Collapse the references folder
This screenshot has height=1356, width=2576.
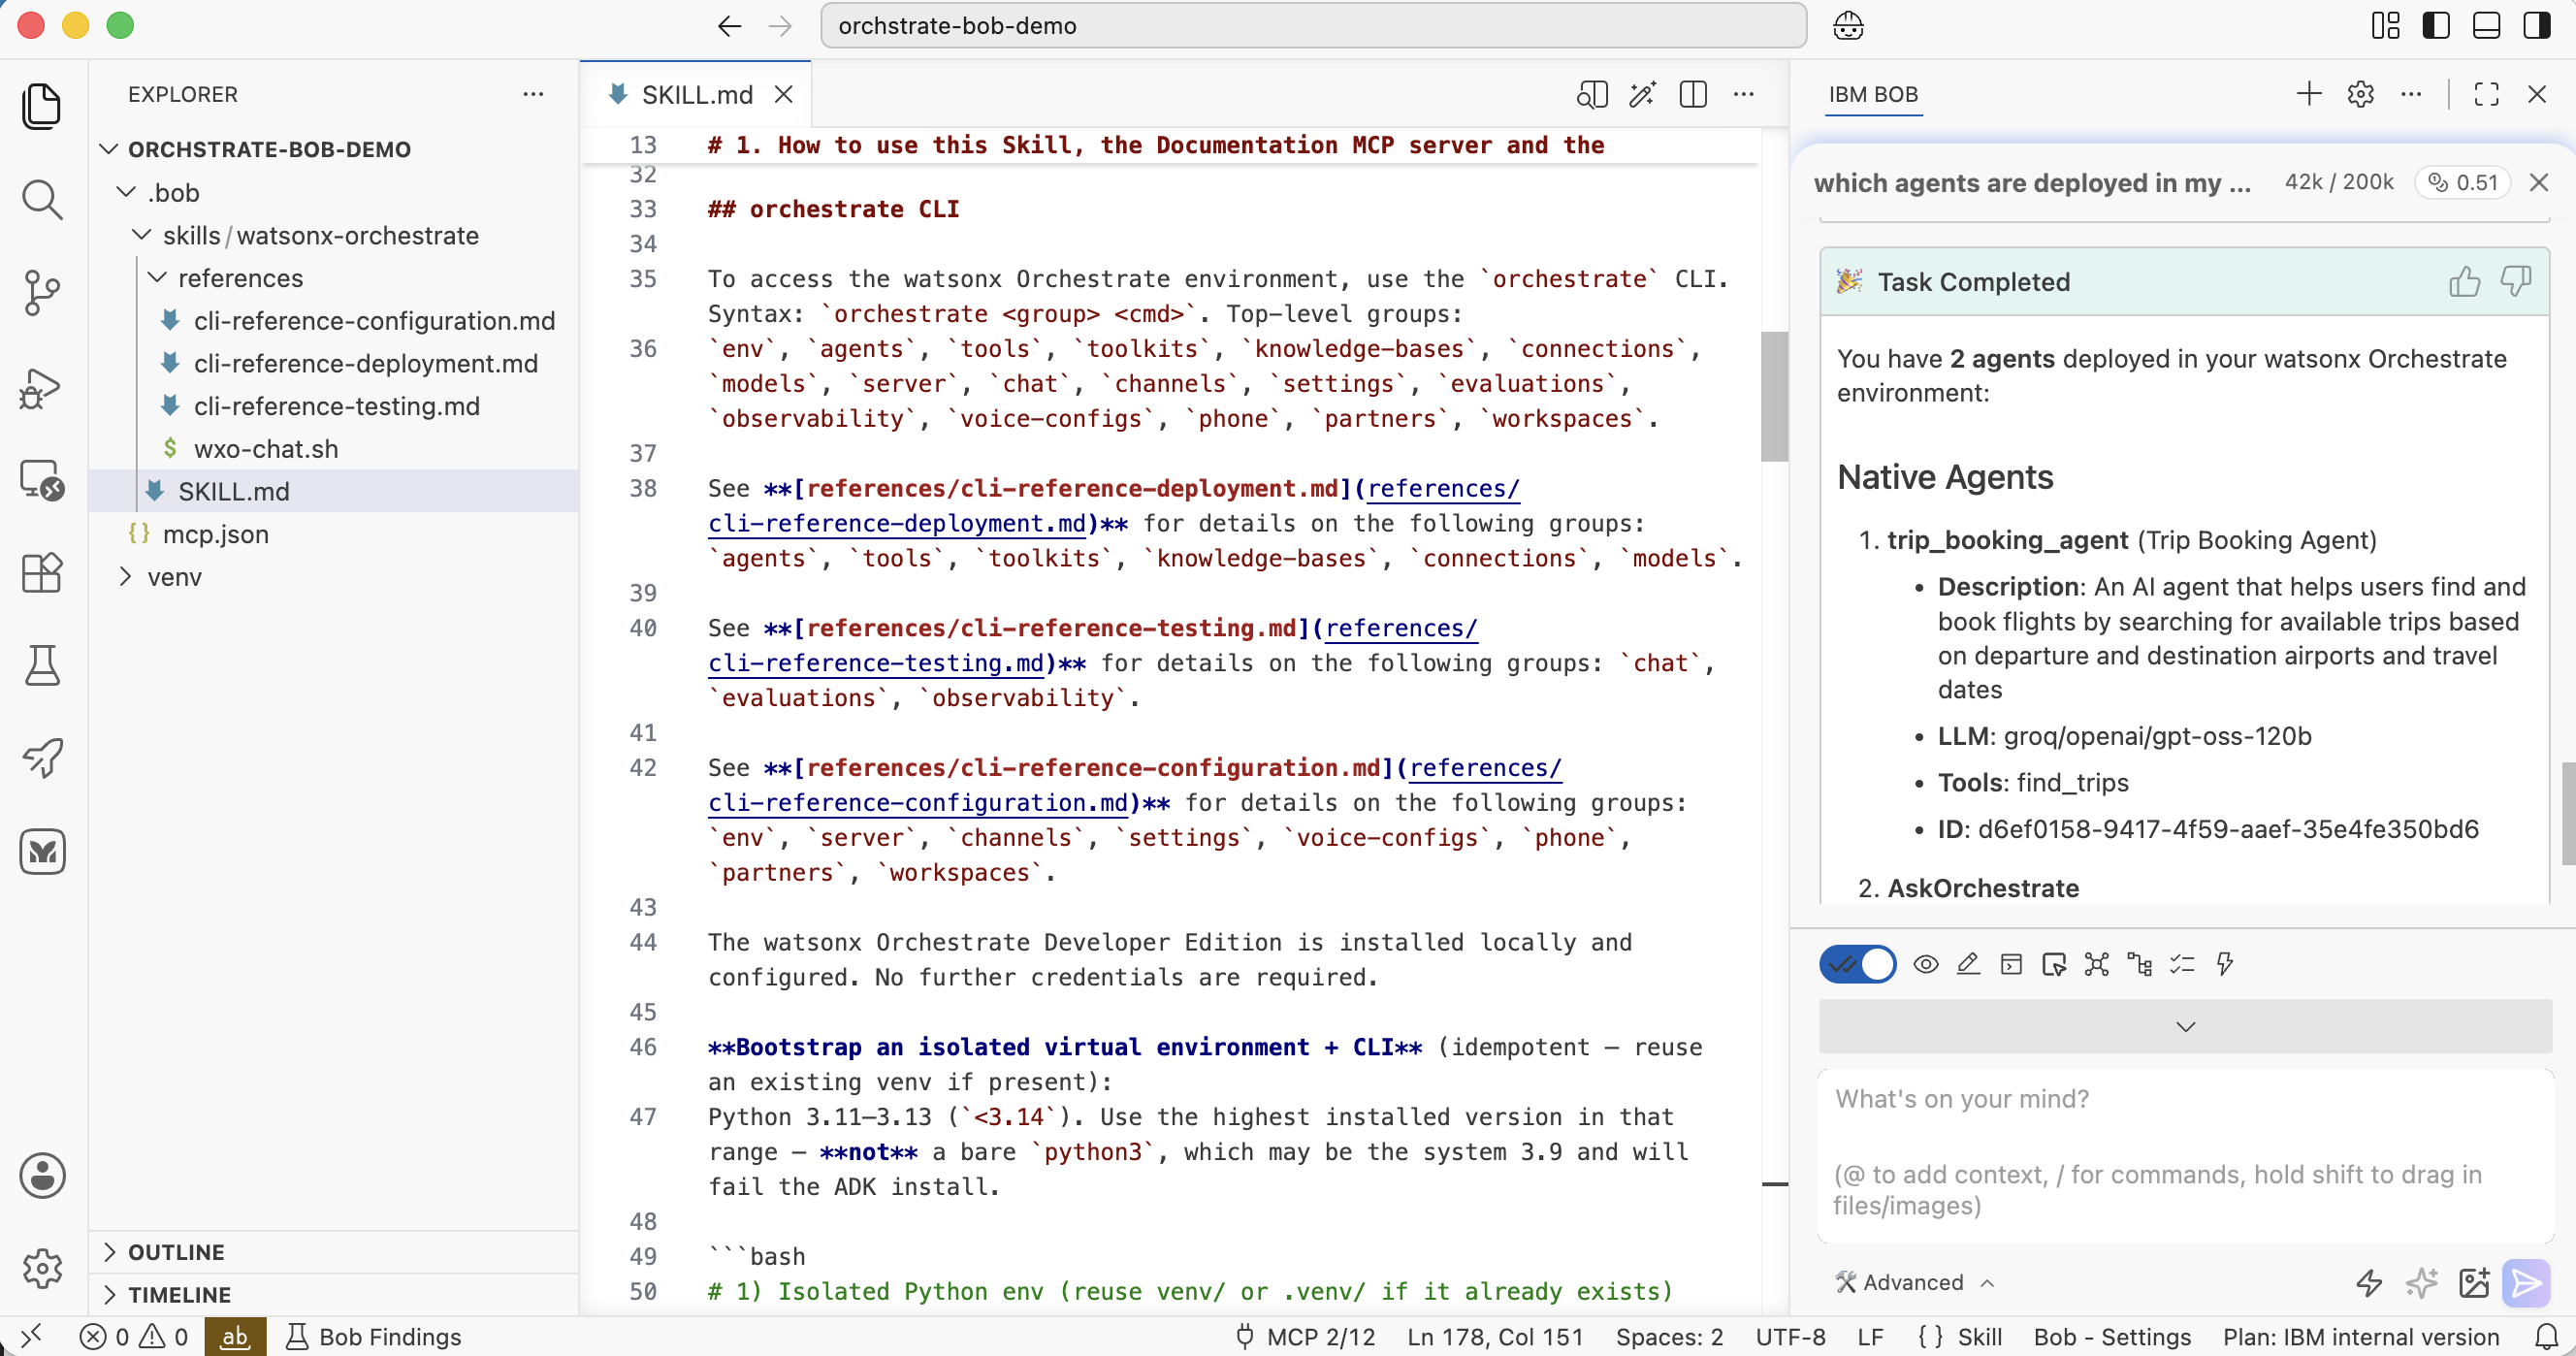coord(157,277)
